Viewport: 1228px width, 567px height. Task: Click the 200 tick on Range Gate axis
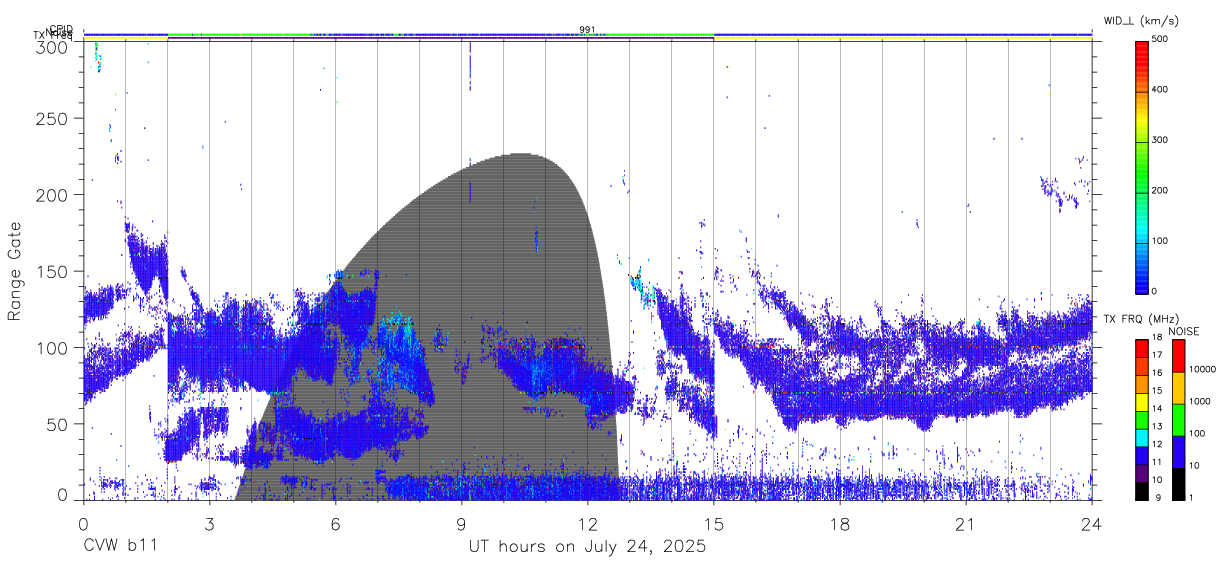pos(51,194)
